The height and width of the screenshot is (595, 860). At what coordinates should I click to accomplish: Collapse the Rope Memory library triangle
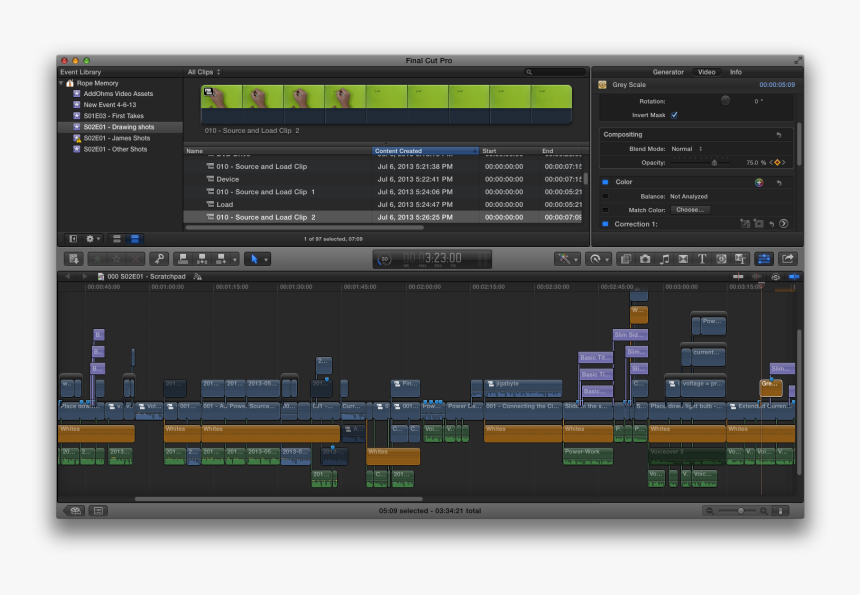tap(61, 83)
